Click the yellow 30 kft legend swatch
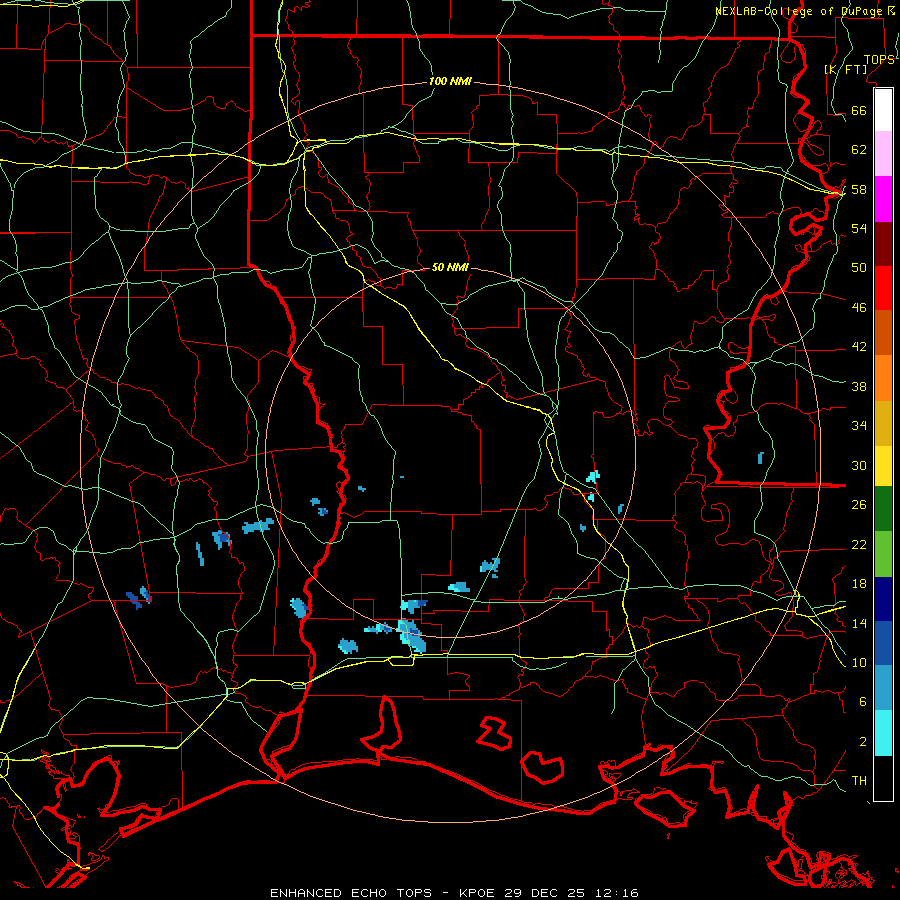The height and width of the screenshot is (900, 900). (883, 466)
